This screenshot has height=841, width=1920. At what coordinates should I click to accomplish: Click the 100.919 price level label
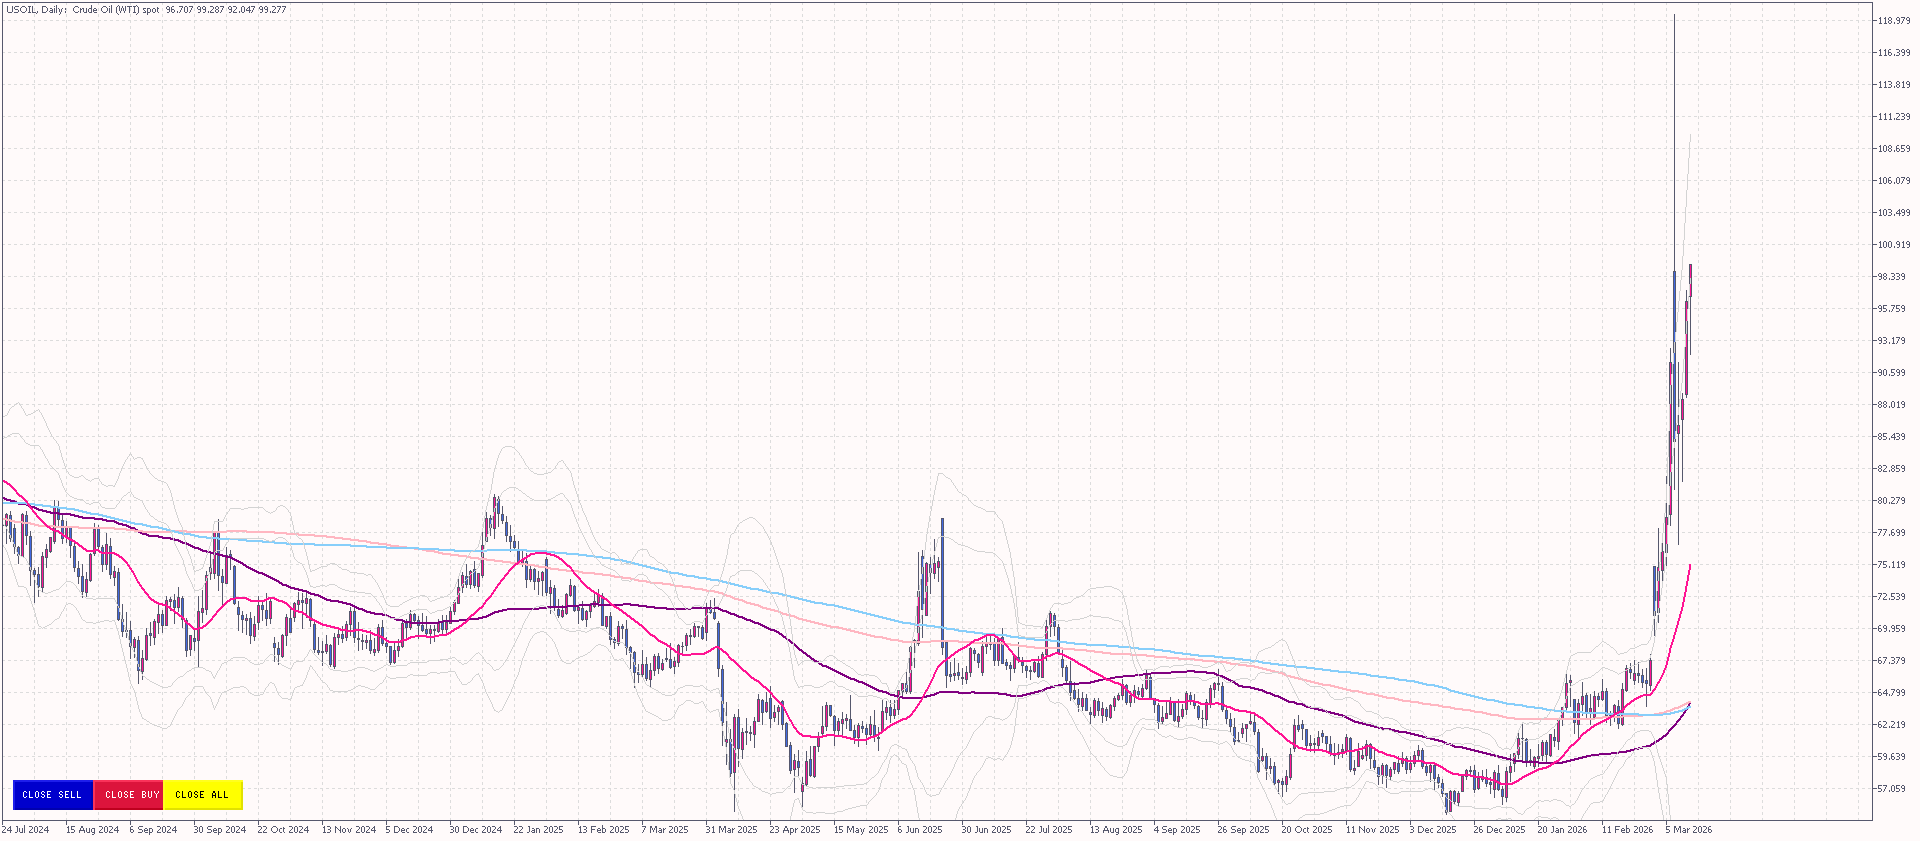tap(1893, 245)
